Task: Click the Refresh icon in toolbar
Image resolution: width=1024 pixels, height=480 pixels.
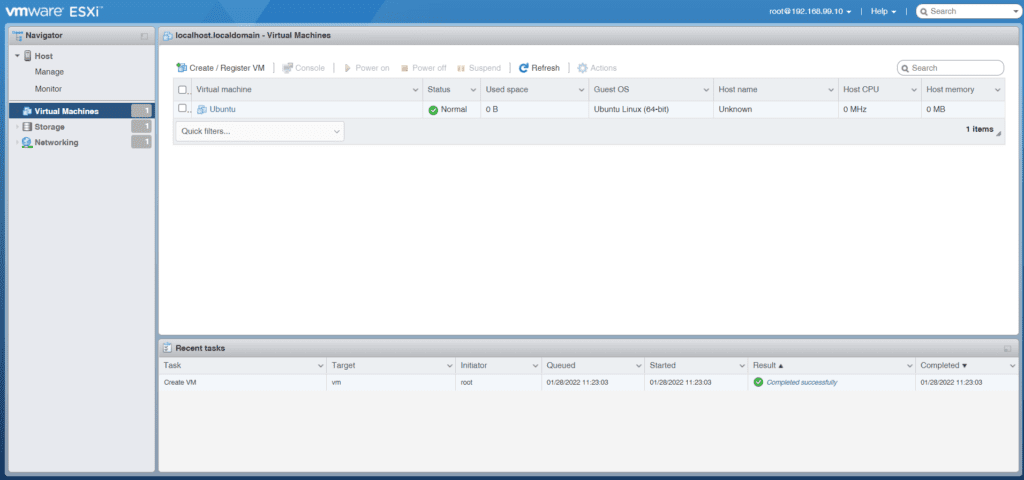Action: click(x=523, y=68)
